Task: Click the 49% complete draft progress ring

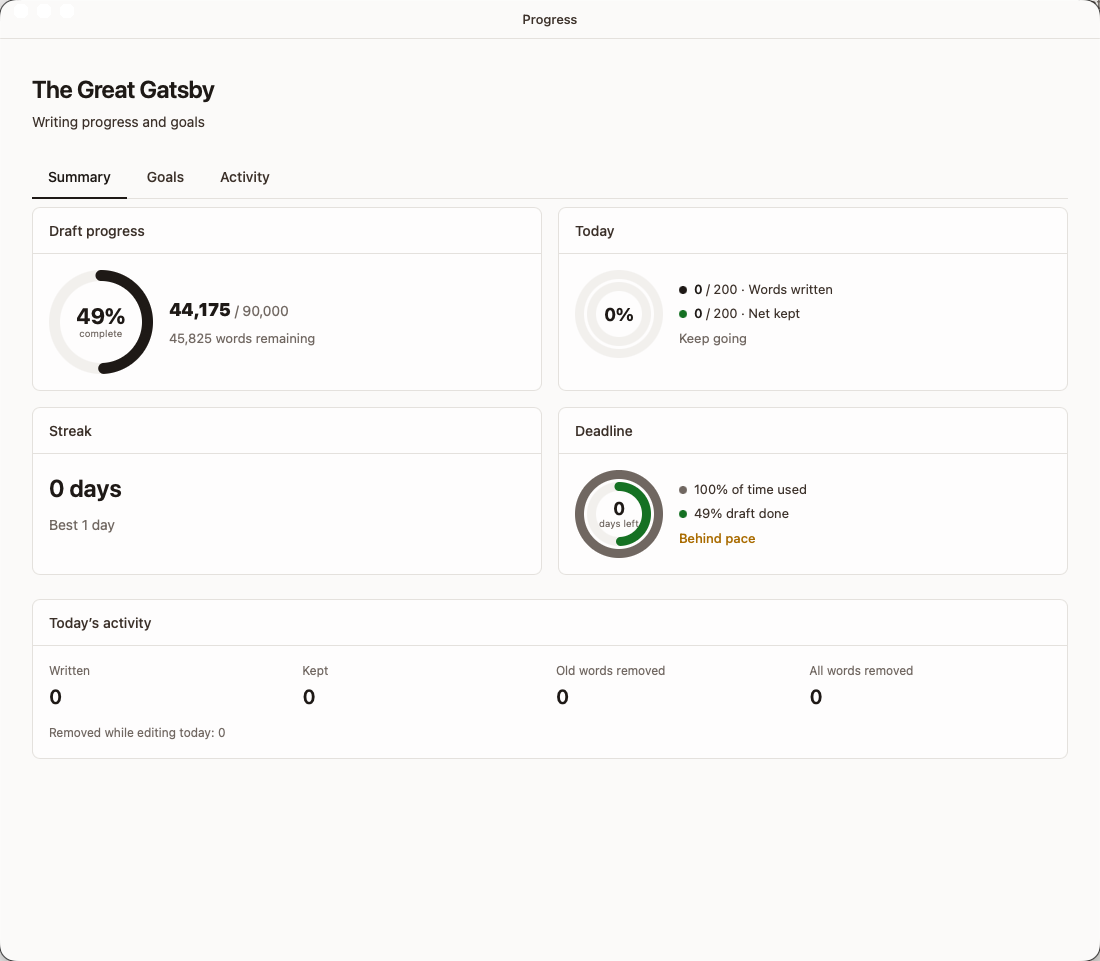Action: point(101,322)
